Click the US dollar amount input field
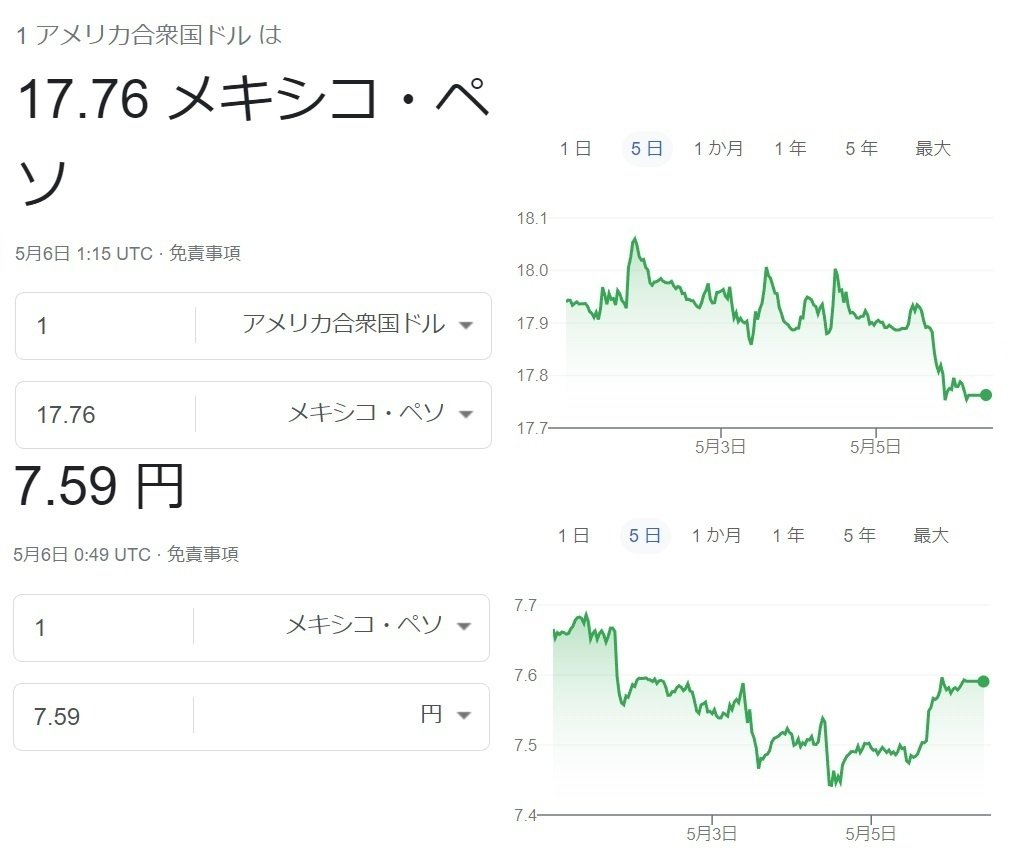 pyautogui.click(x=106, y=325)
